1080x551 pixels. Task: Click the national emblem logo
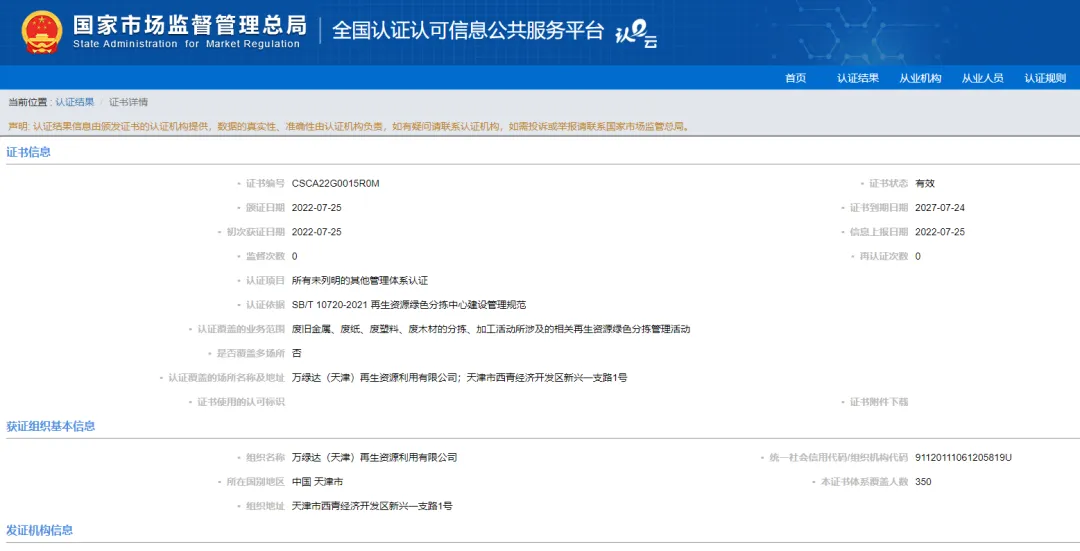pyautogui.click(x=42, y=32)
